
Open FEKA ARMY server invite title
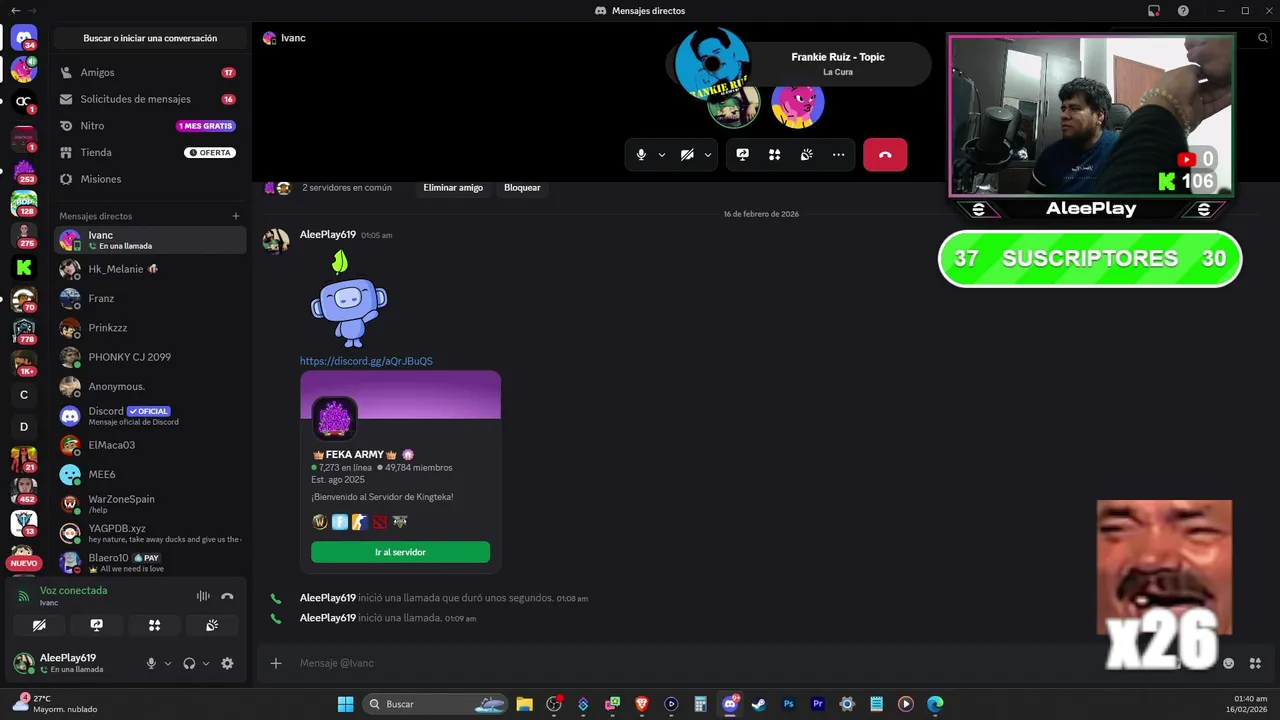[354, 454]
